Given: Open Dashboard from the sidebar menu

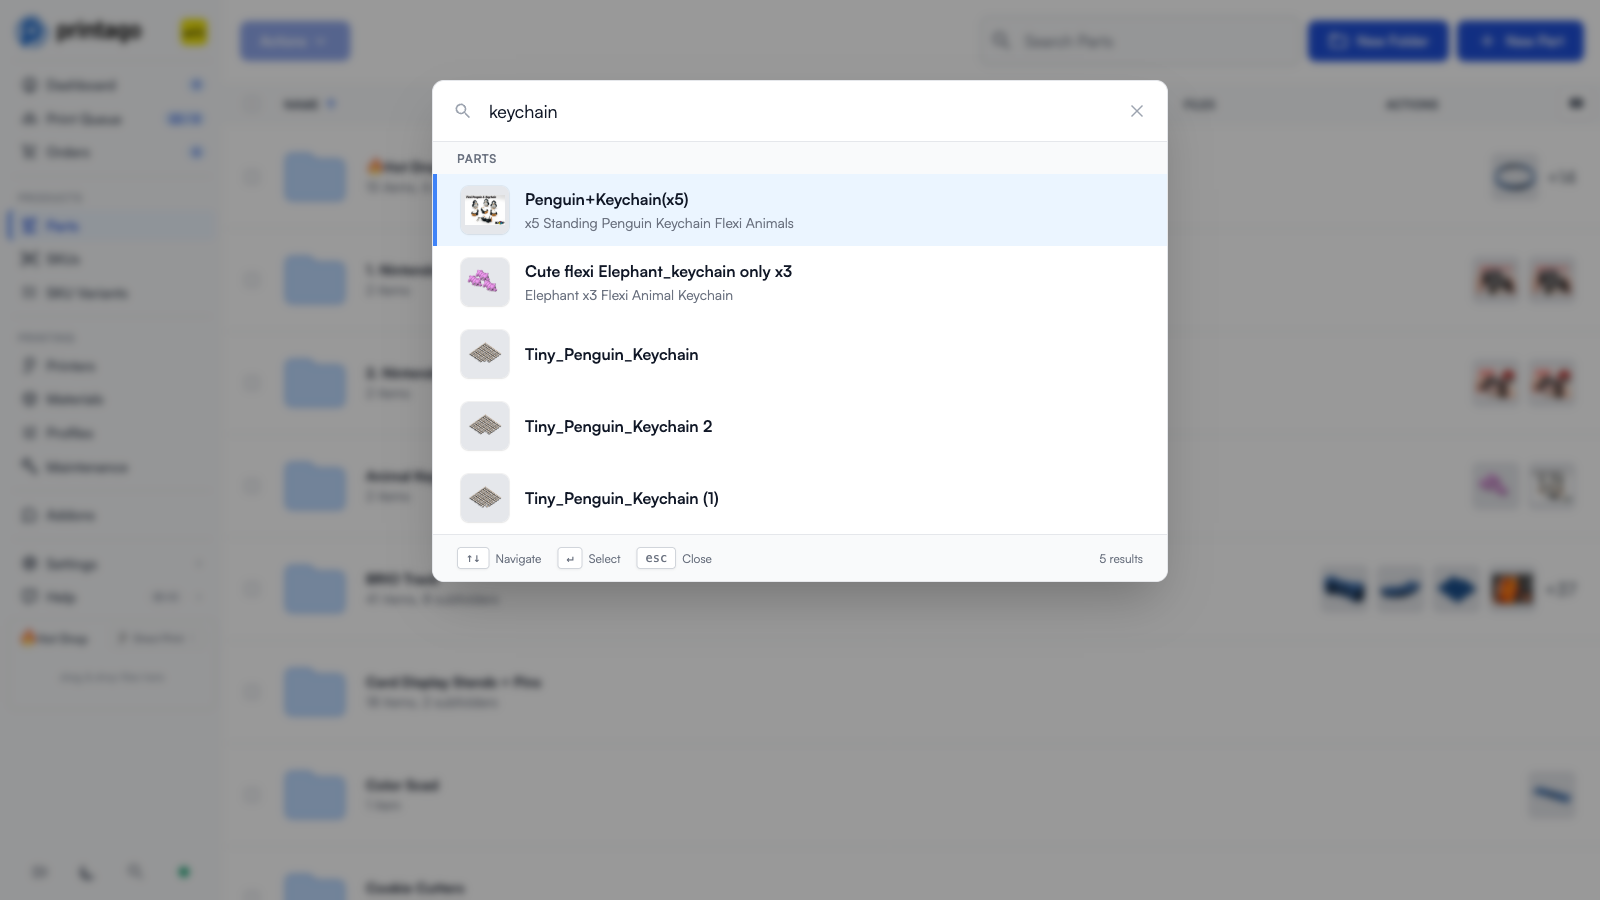Looking at the screenshot, I should pos(81,85).
